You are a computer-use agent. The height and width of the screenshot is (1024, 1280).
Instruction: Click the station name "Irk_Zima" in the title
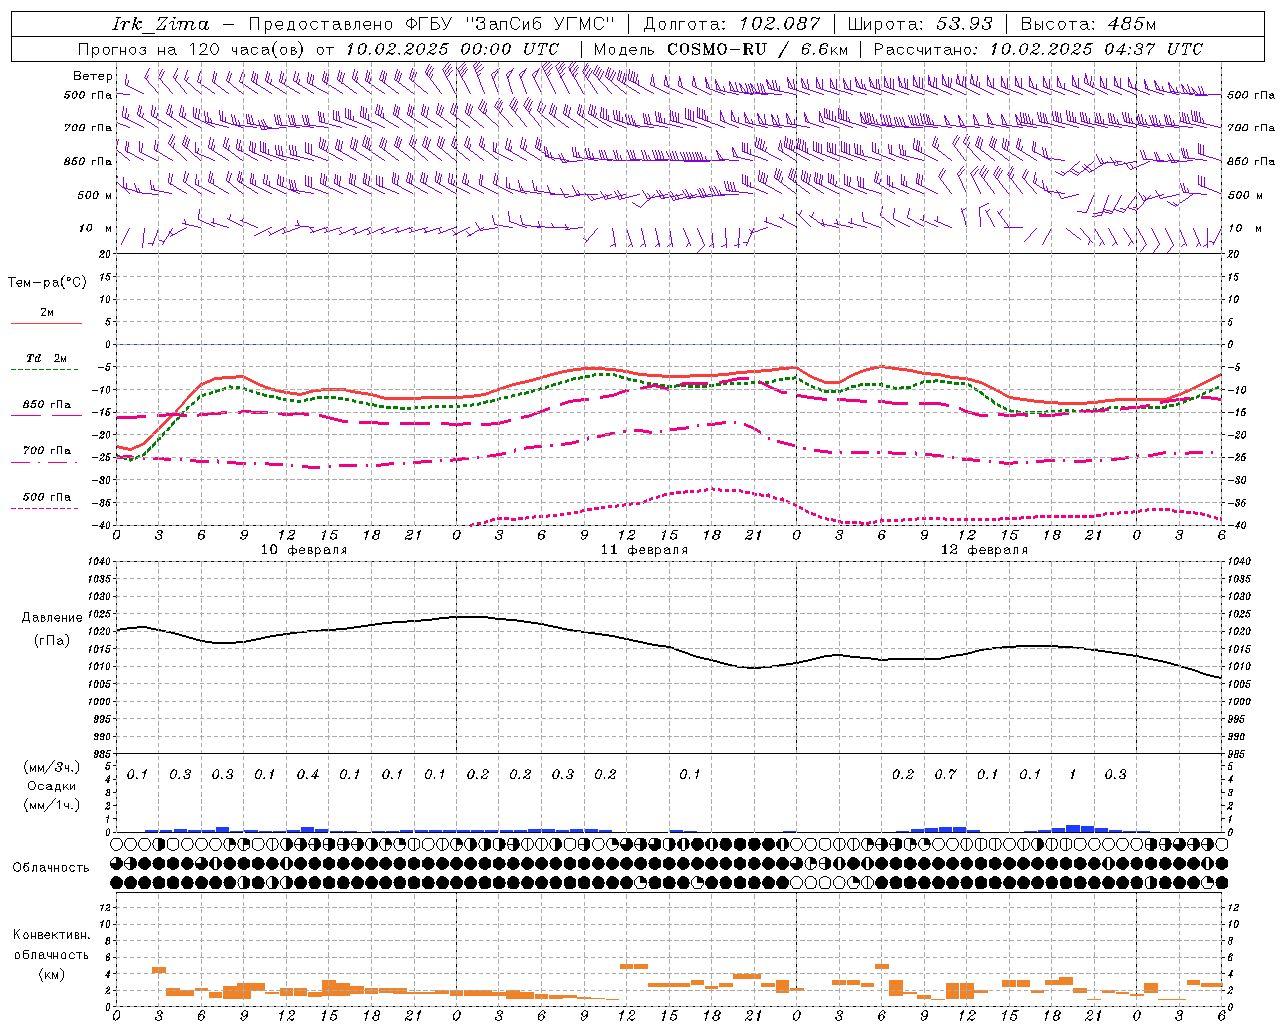161,24
